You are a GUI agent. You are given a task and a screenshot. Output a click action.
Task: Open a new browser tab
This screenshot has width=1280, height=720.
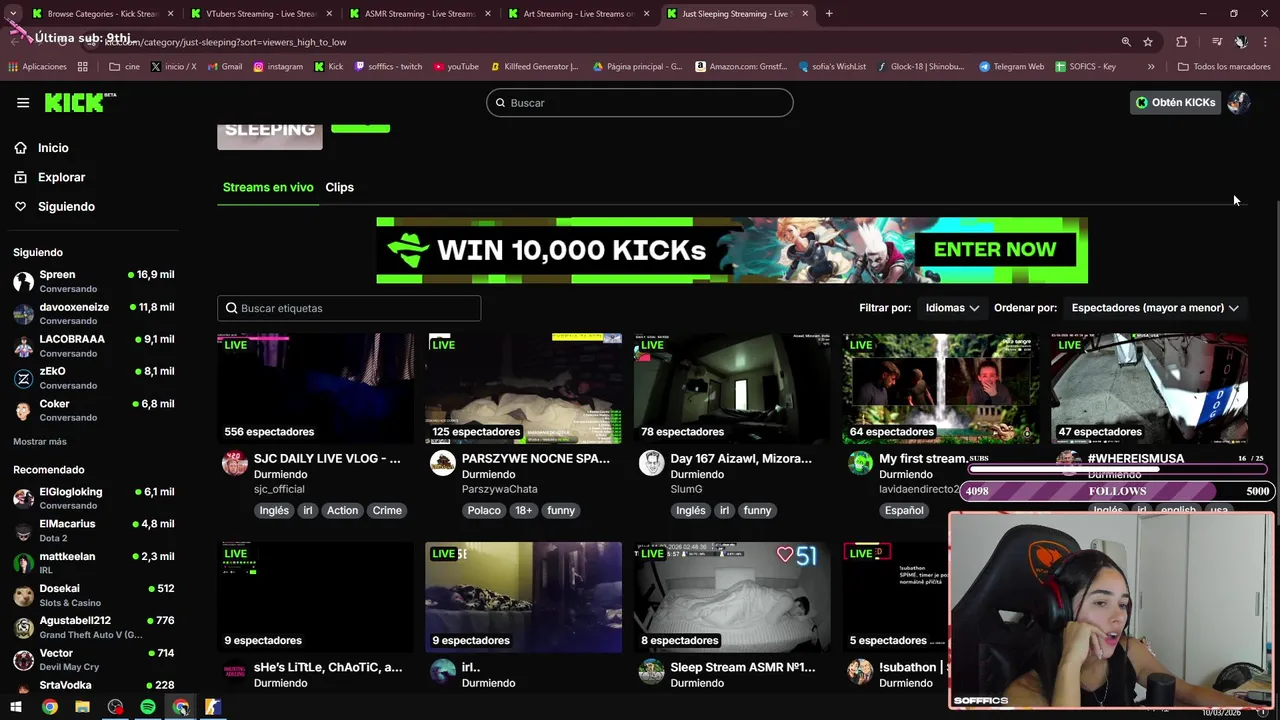(x=829, y=14)
